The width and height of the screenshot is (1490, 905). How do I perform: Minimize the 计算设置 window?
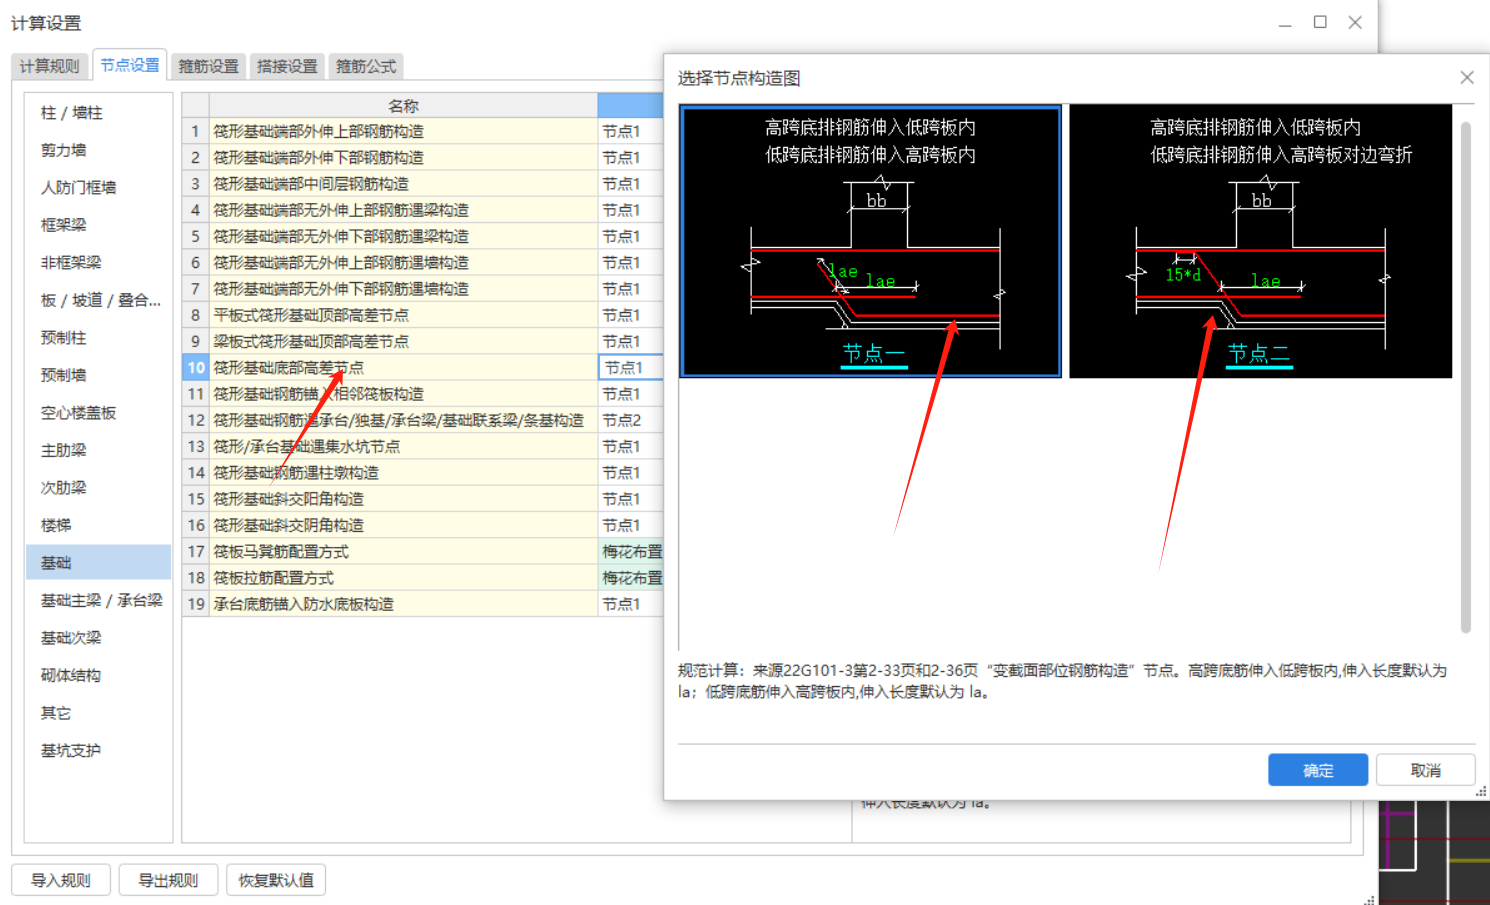(1285, 22)
